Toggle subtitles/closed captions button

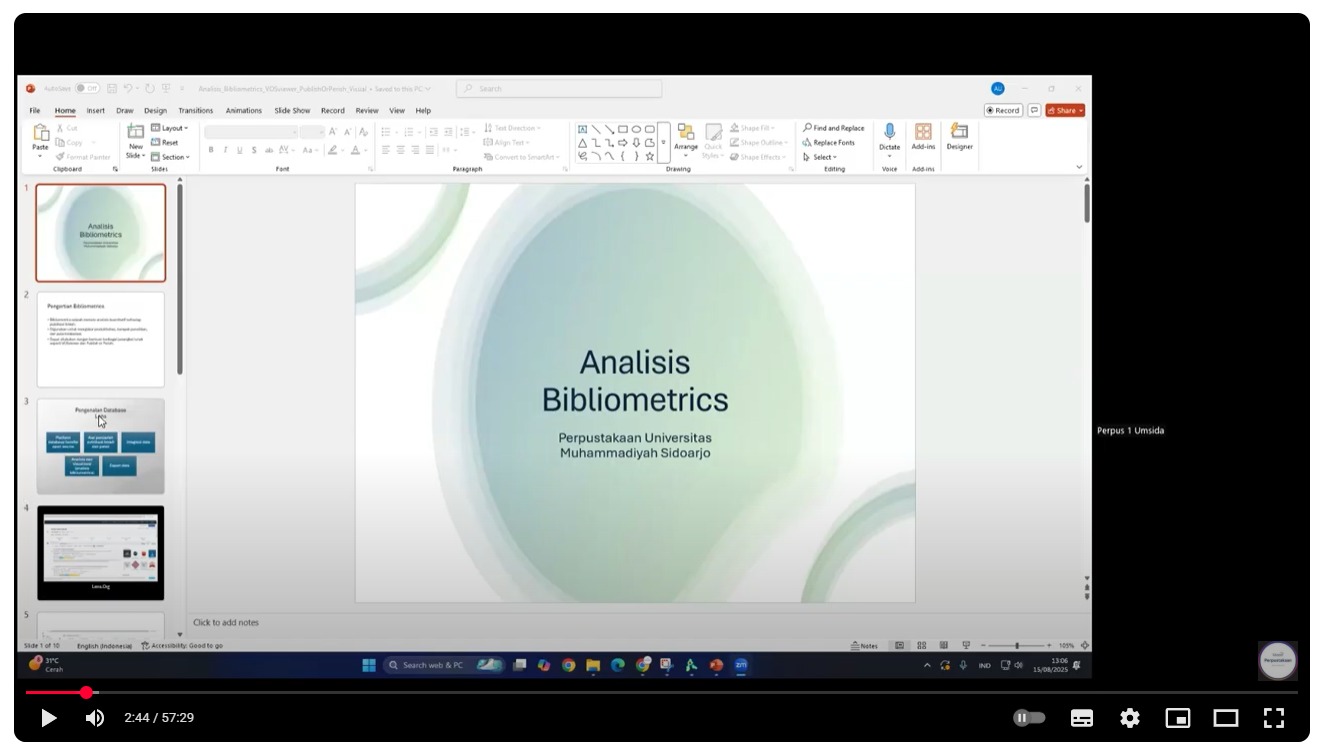pyautogui.click(x=1082, y=718)
